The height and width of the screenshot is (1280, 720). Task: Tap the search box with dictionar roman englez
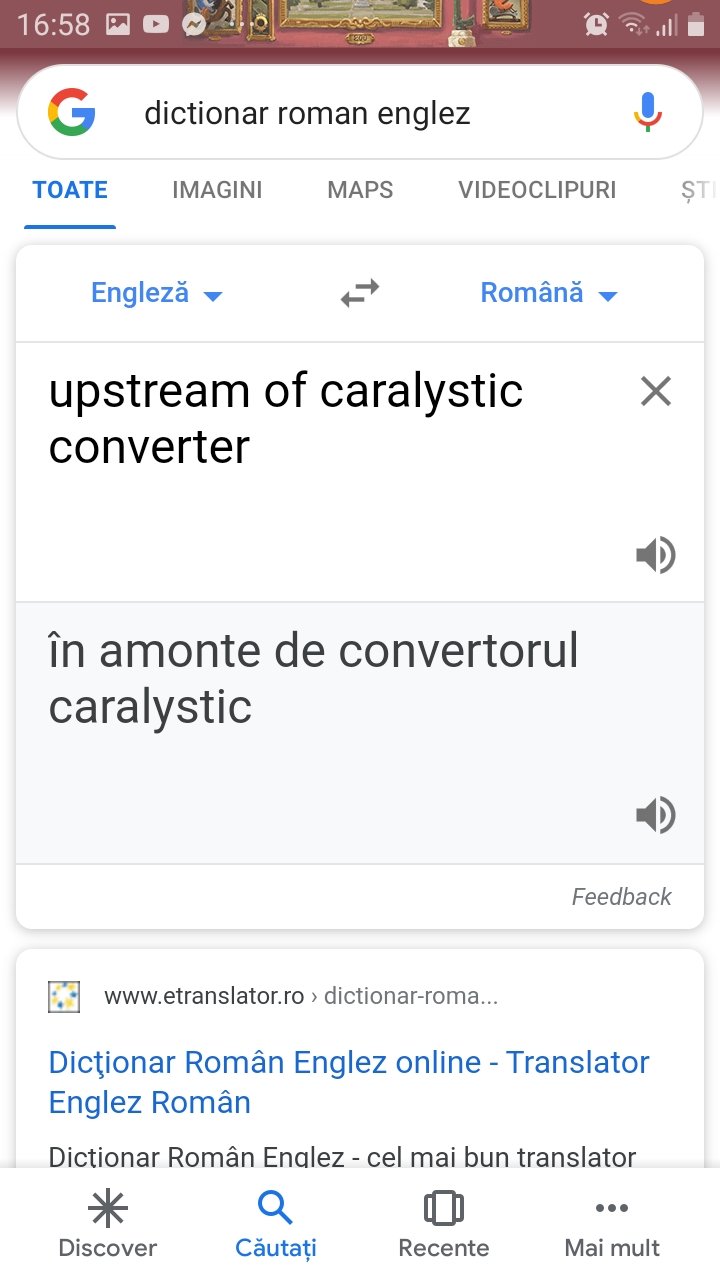tap(360, 112)
